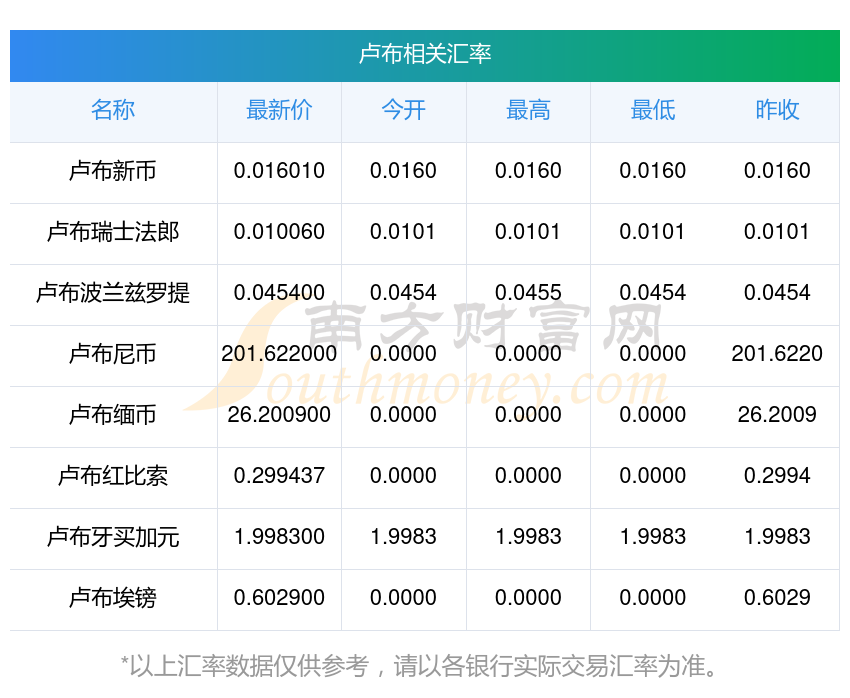Select the 昨收 column header
The height and width of the screenshot is (698, 850).
pos(777,110)
